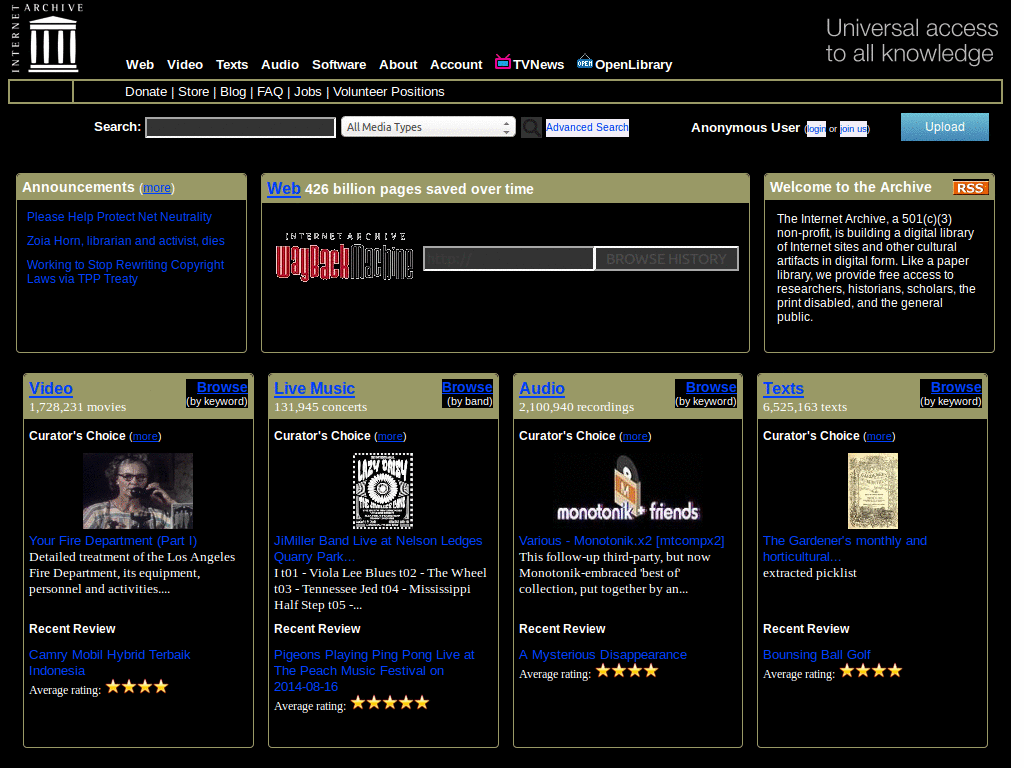
Task: Click the Video section heading
Action: [x=51, y=389]
